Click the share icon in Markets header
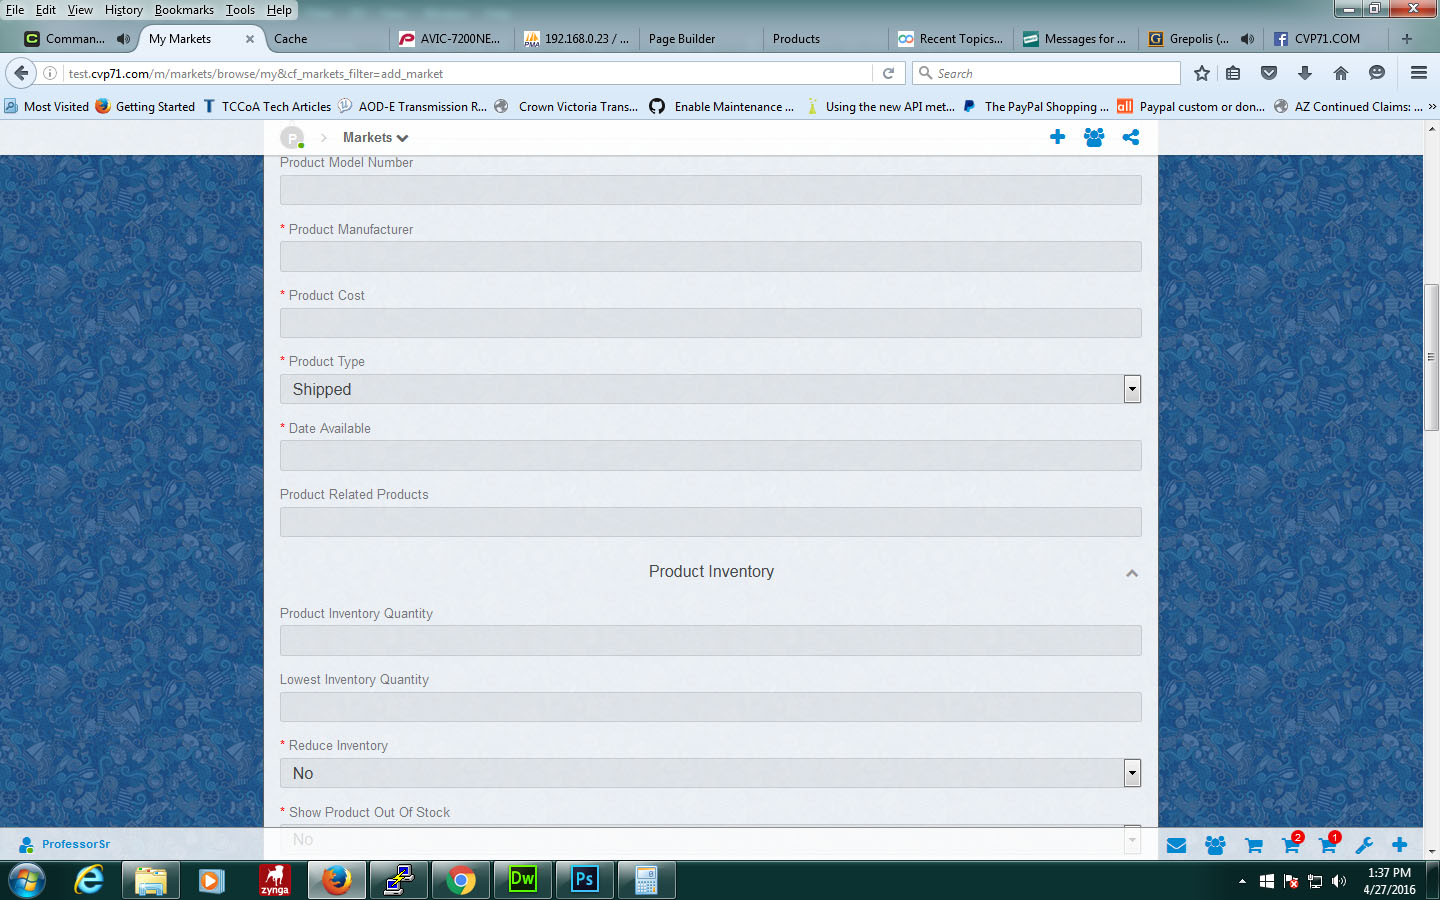Image resolution: width=1440 pixels, height=900 pixels. pos(1131,137)
